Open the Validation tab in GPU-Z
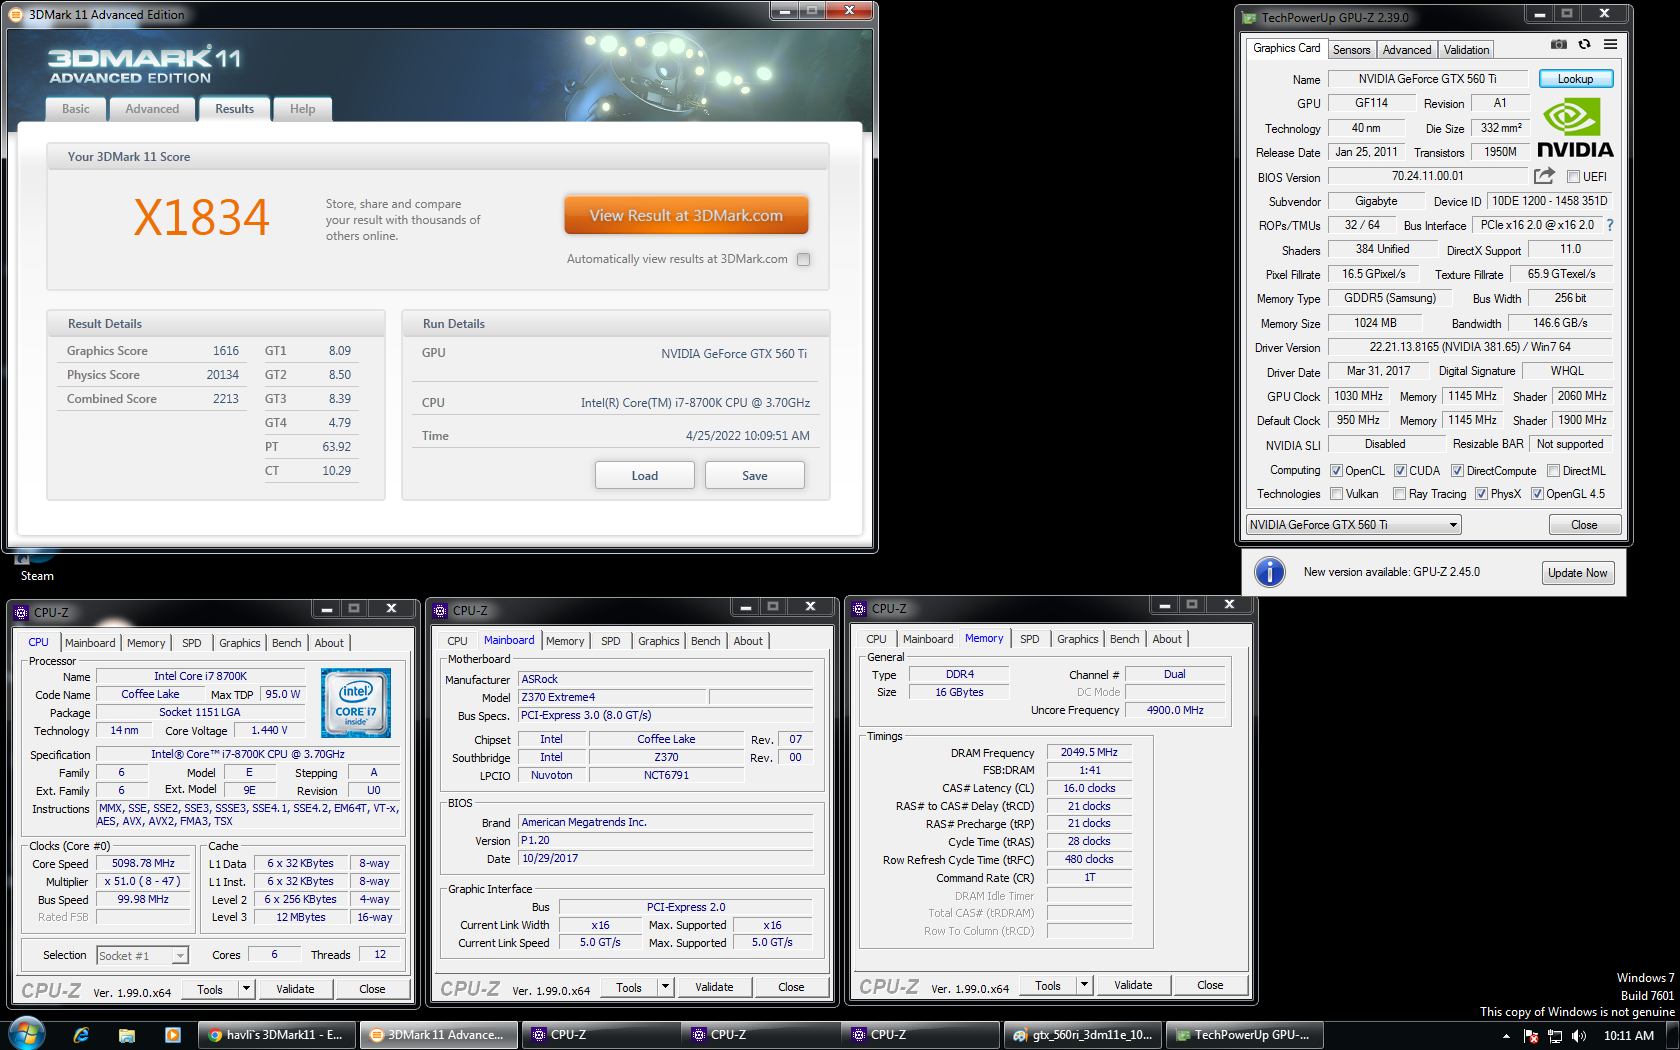The height and width of the screenshot is (1050, 1680). click(x=1466, y=50)
